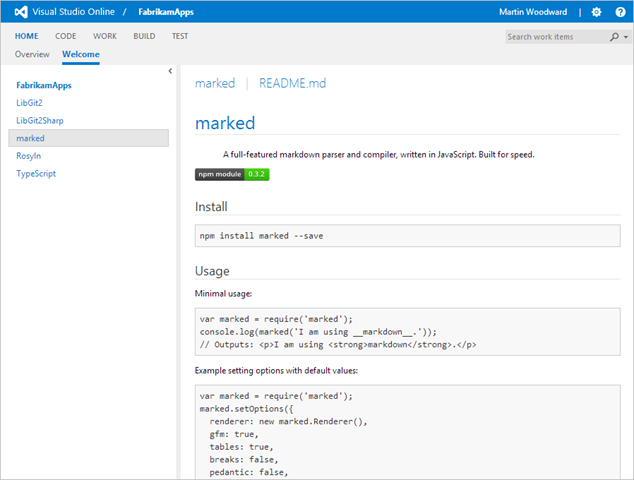Screen dimensions: 634x480
Task: Click the 'renderer: new marked.Renderer(),' line
Action: click(288, 421)
